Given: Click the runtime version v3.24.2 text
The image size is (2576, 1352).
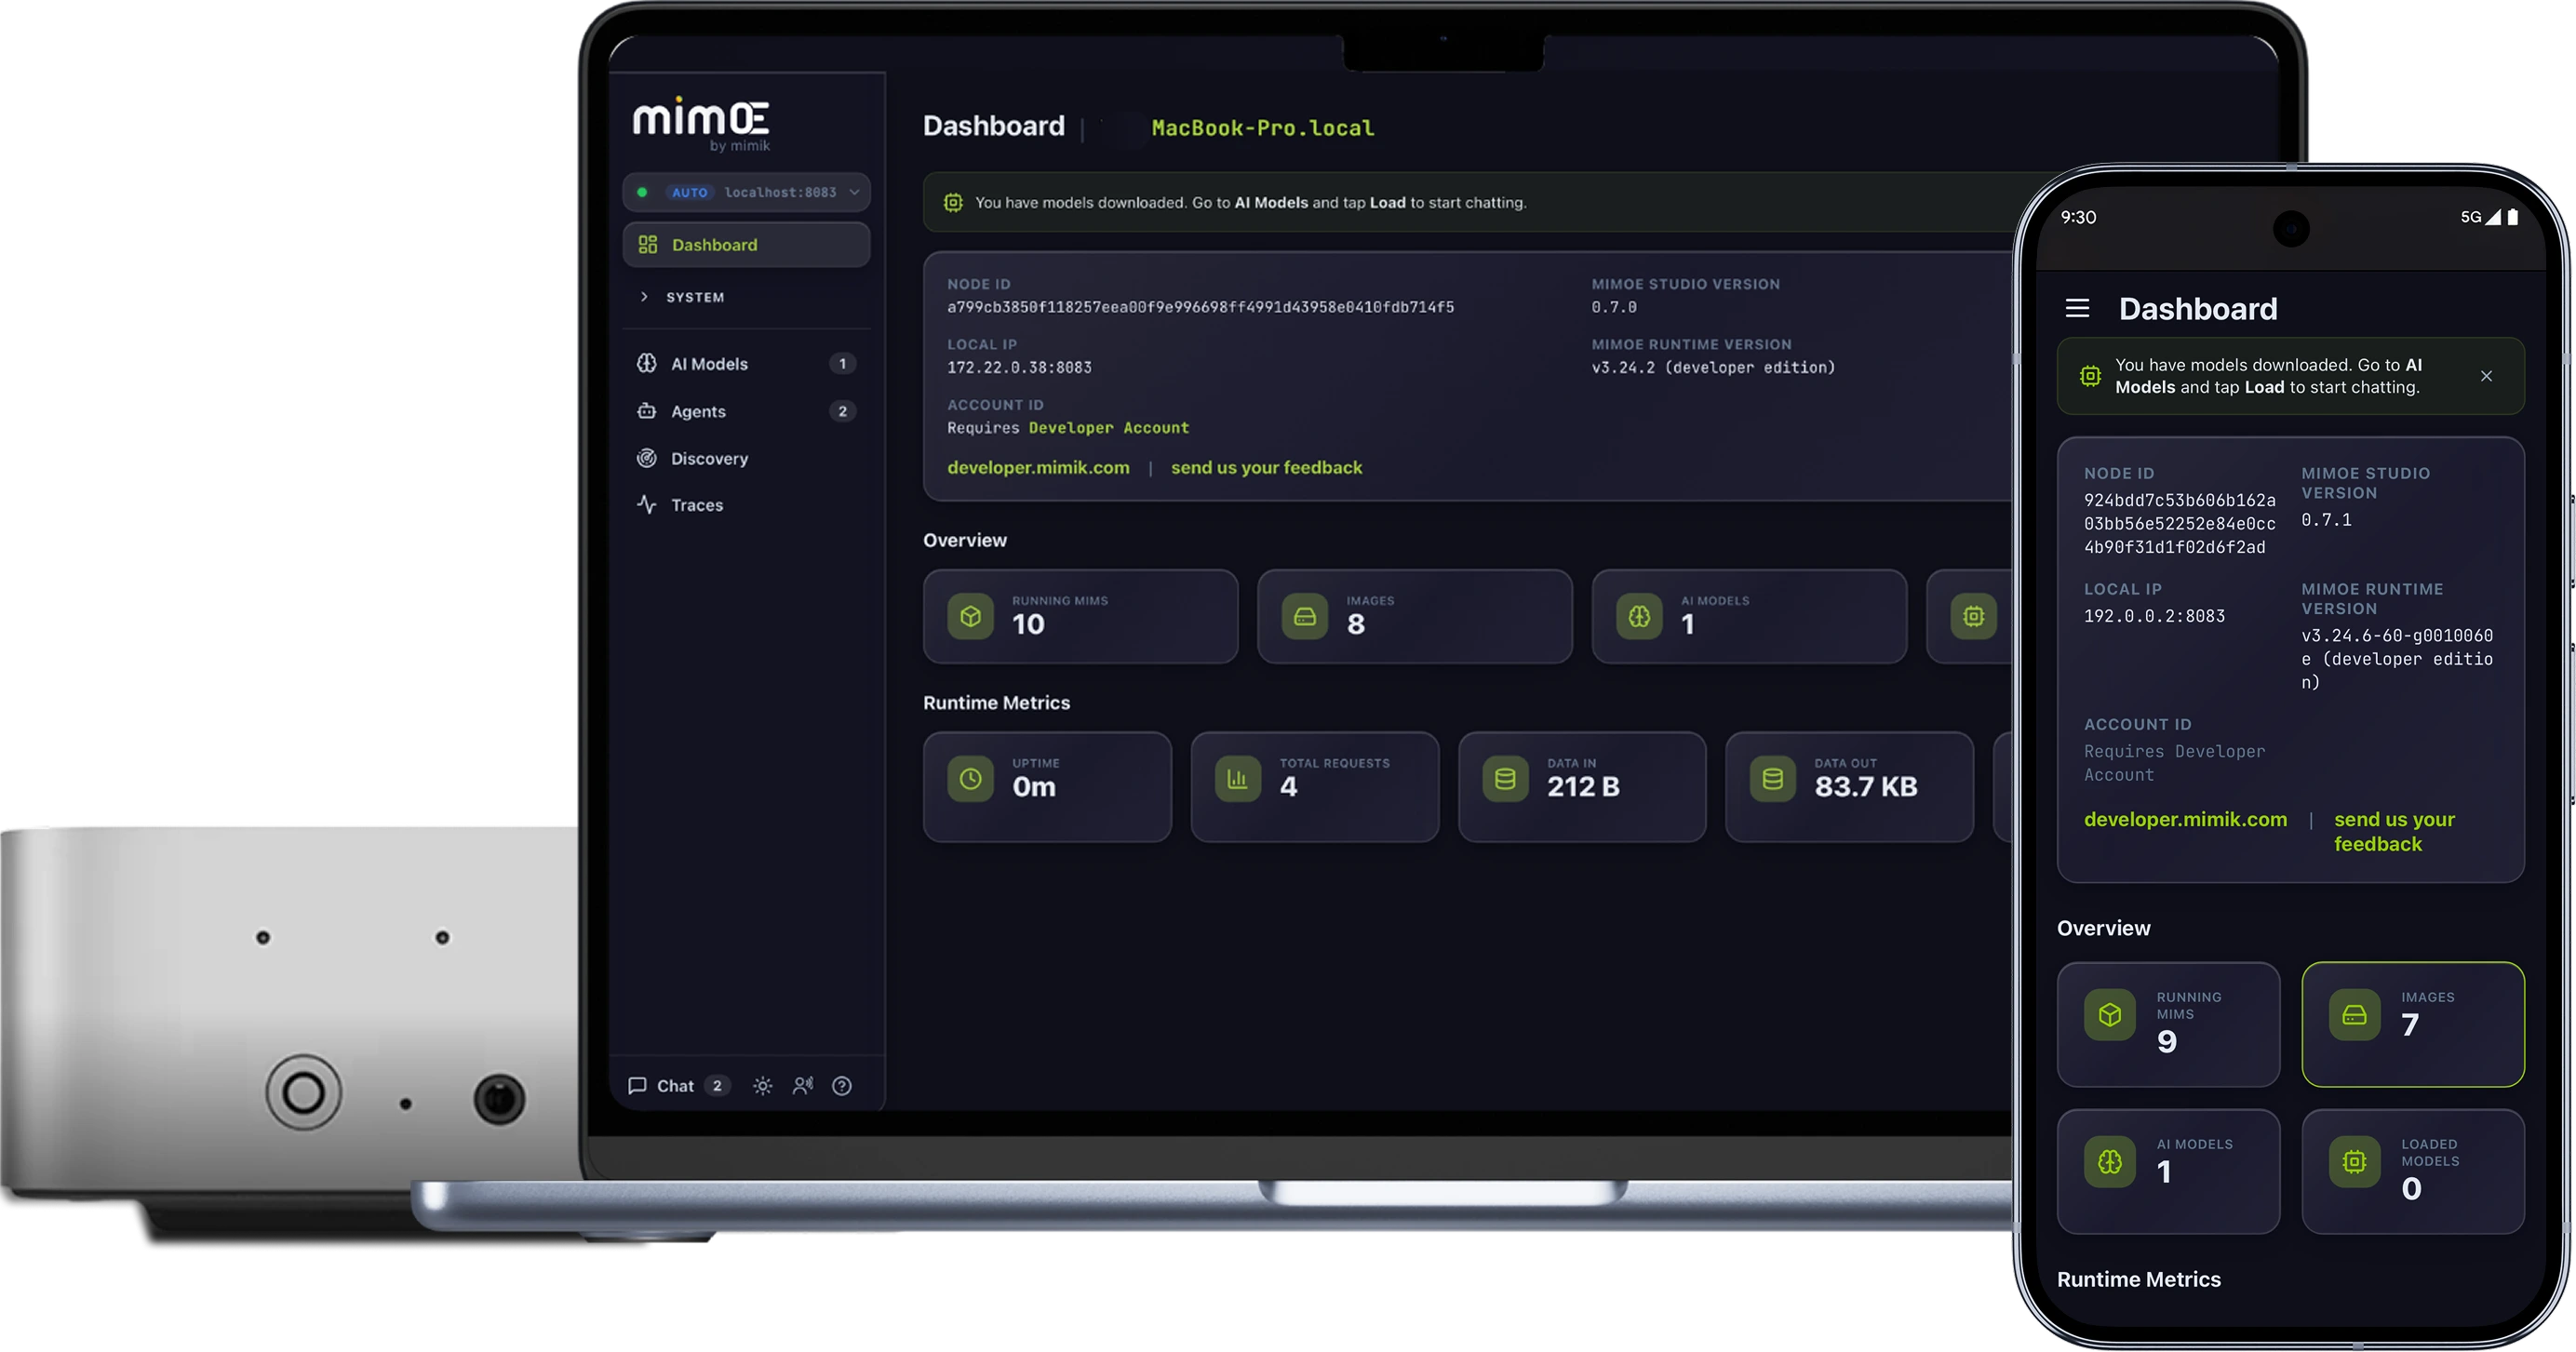Looking at the screenshot, I should (x=1713, y=367).
